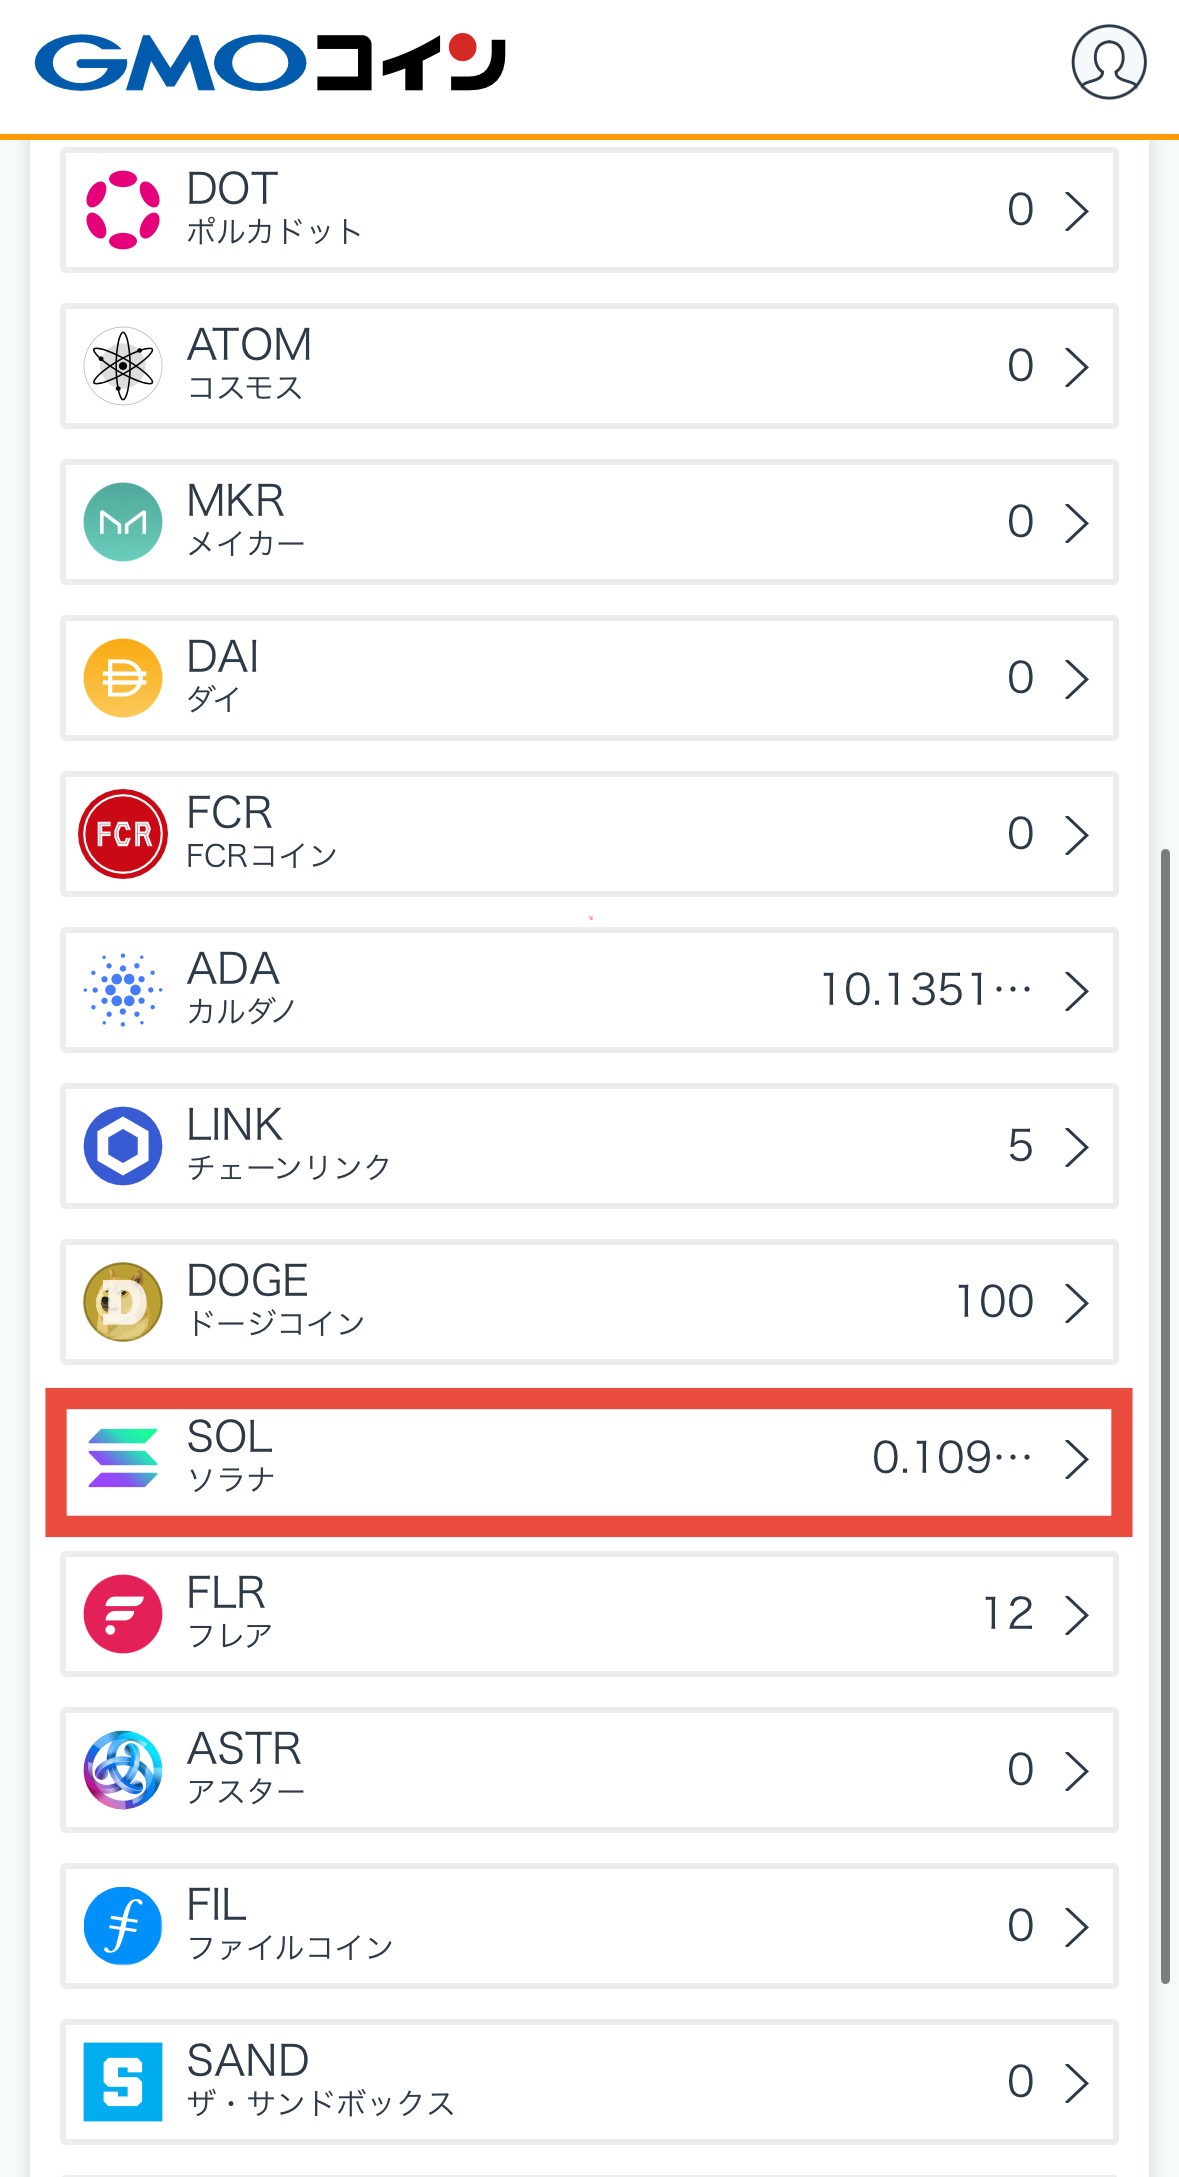The width and height of the screenshot is (1179, 2177).
Task: Click the LINK balance value 5
Action: click(x=1020, y=1146)
